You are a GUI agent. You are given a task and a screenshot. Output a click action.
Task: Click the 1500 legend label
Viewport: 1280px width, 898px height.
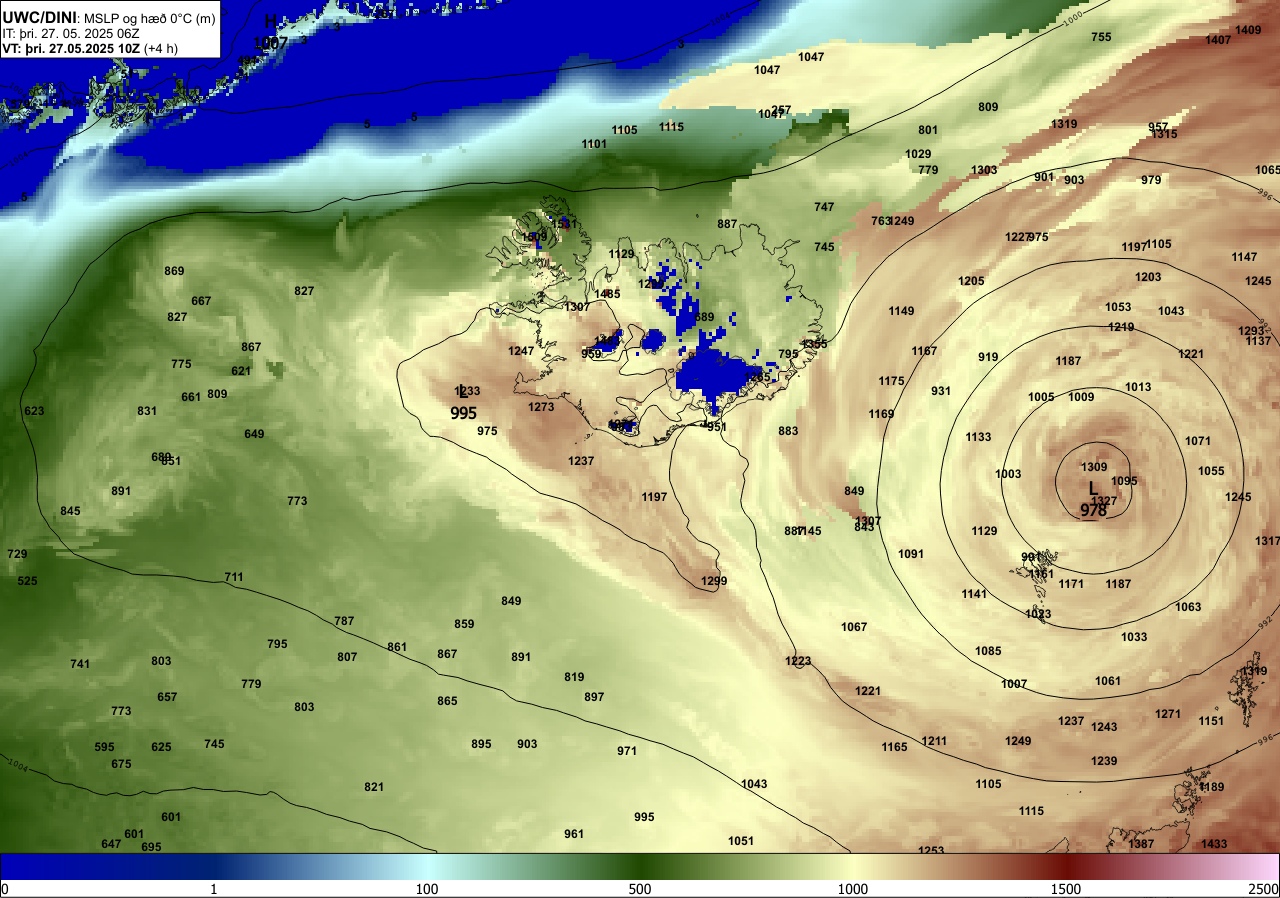(1066, 889)
